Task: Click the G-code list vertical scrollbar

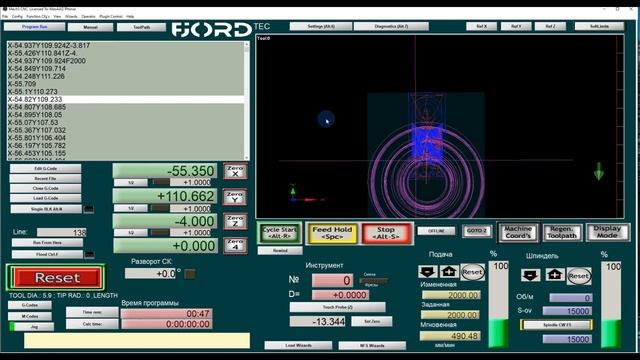Action: click(247, 100)
